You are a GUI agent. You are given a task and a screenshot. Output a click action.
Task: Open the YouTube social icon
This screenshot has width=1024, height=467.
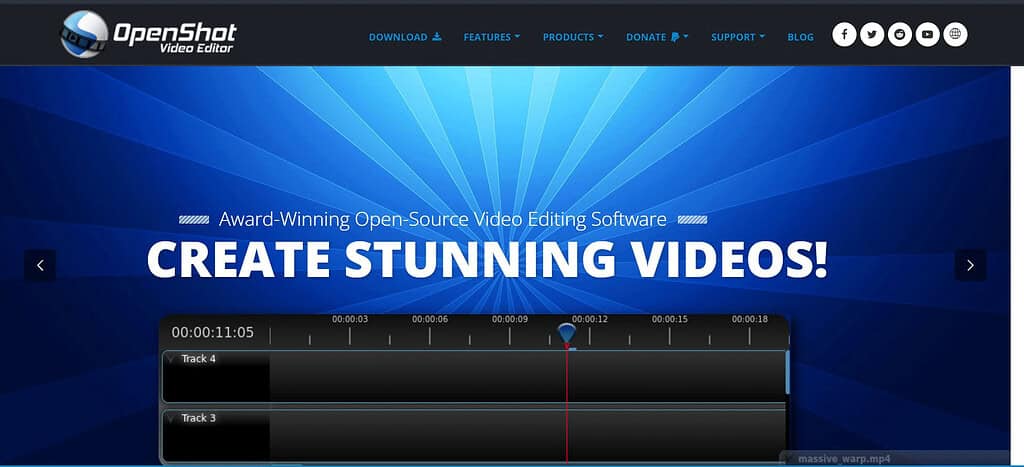[927, 35]
